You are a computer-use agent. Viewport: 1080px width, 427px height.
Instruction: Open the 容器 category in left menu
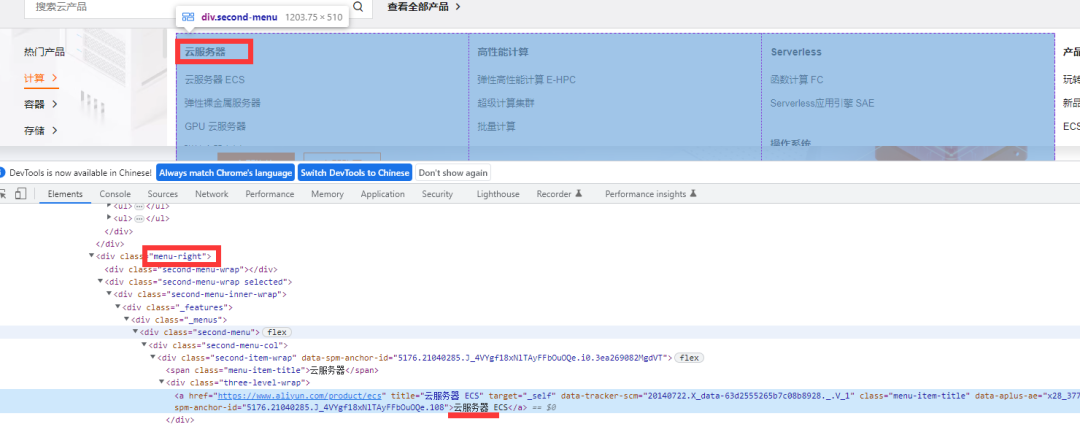click(x=41, y=104)
